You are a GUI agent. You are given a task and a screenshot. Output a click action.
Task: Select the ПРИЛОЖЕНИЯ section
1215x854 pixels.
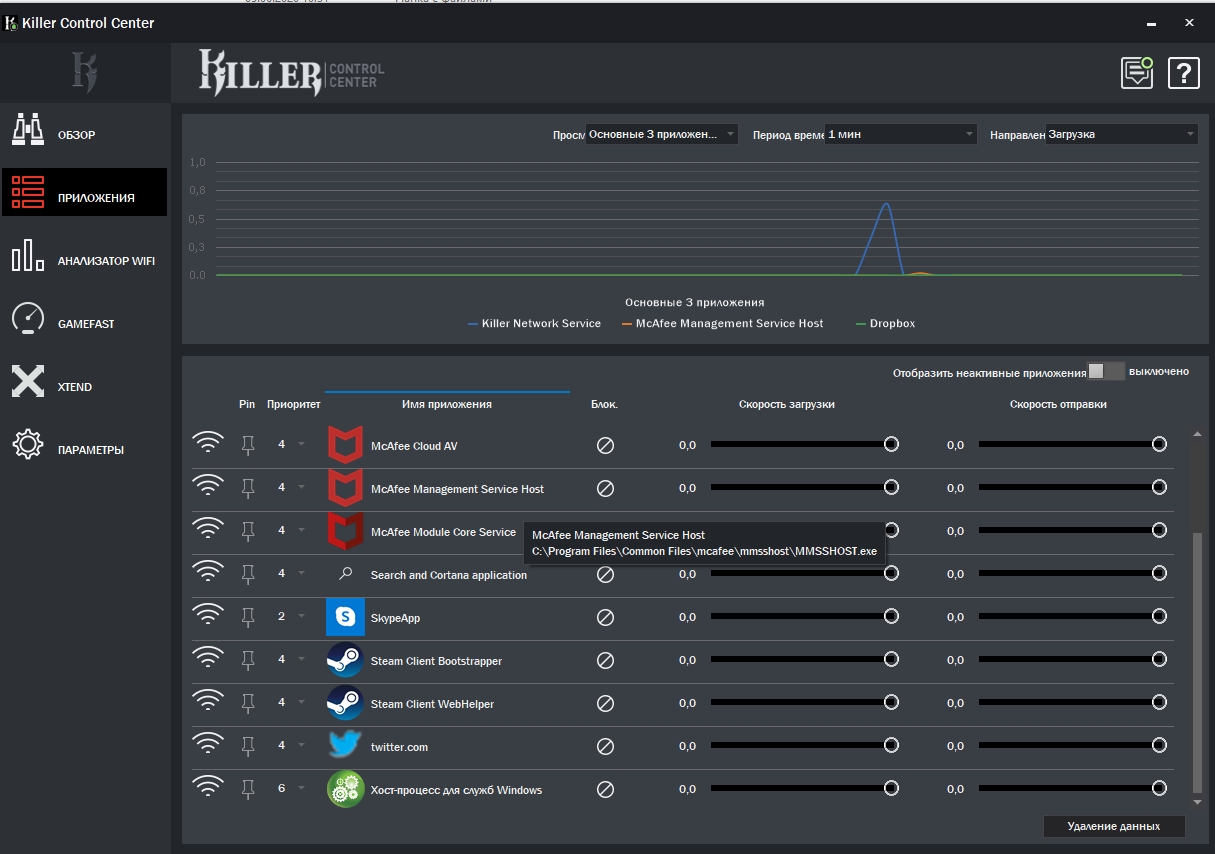(84, 192)
